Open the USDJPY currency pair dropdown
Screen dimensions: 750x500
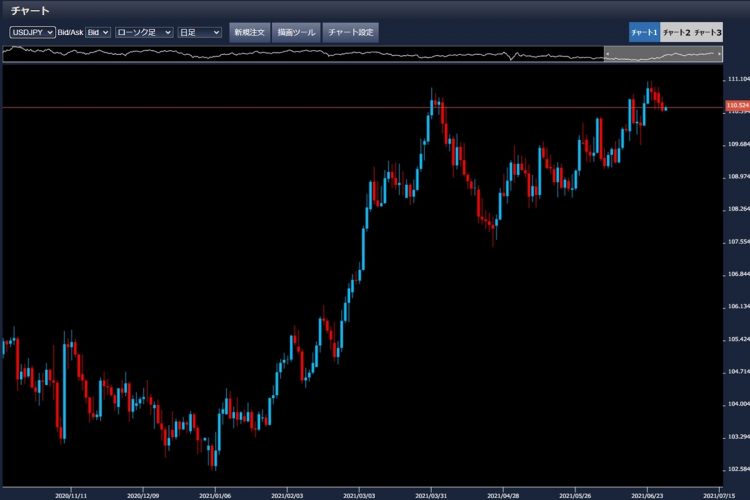33,32
